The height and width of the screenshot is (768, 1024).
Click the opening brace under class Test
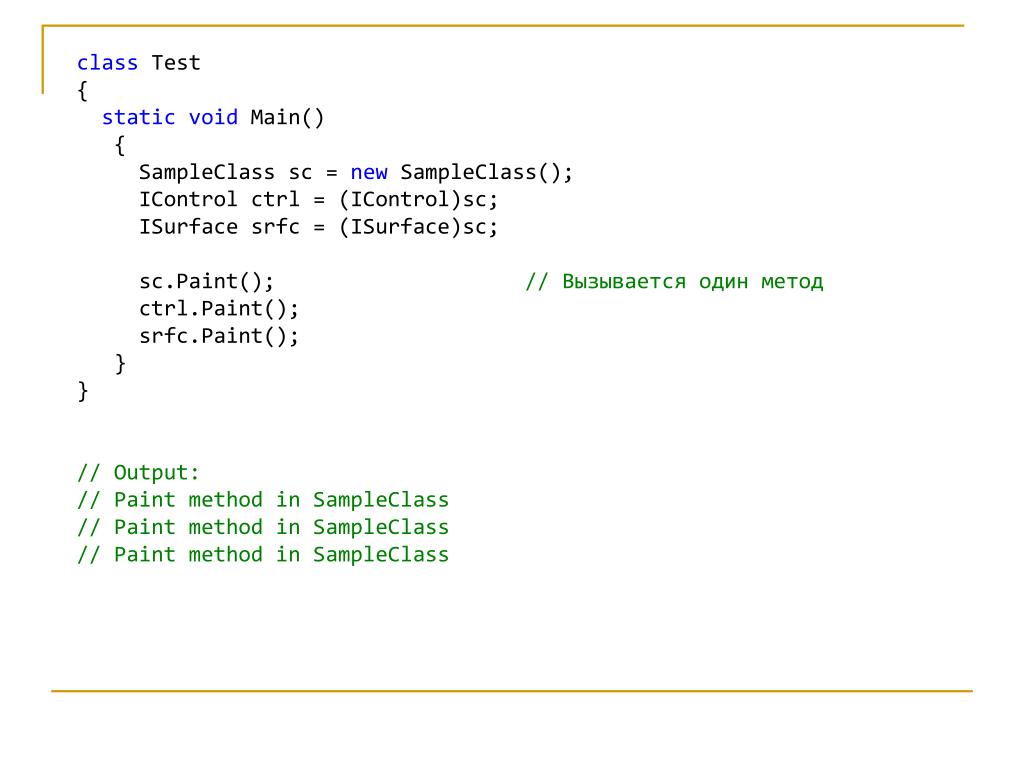[83, 91]
